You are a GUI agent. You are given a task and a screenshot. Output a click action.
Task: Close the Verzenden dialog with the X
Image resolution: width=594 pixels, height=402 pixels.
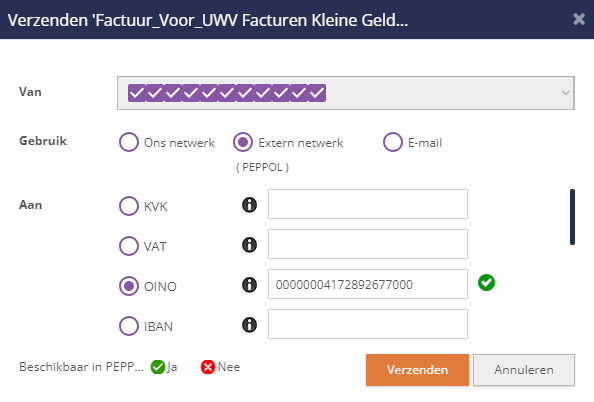(x=579, y=19)
